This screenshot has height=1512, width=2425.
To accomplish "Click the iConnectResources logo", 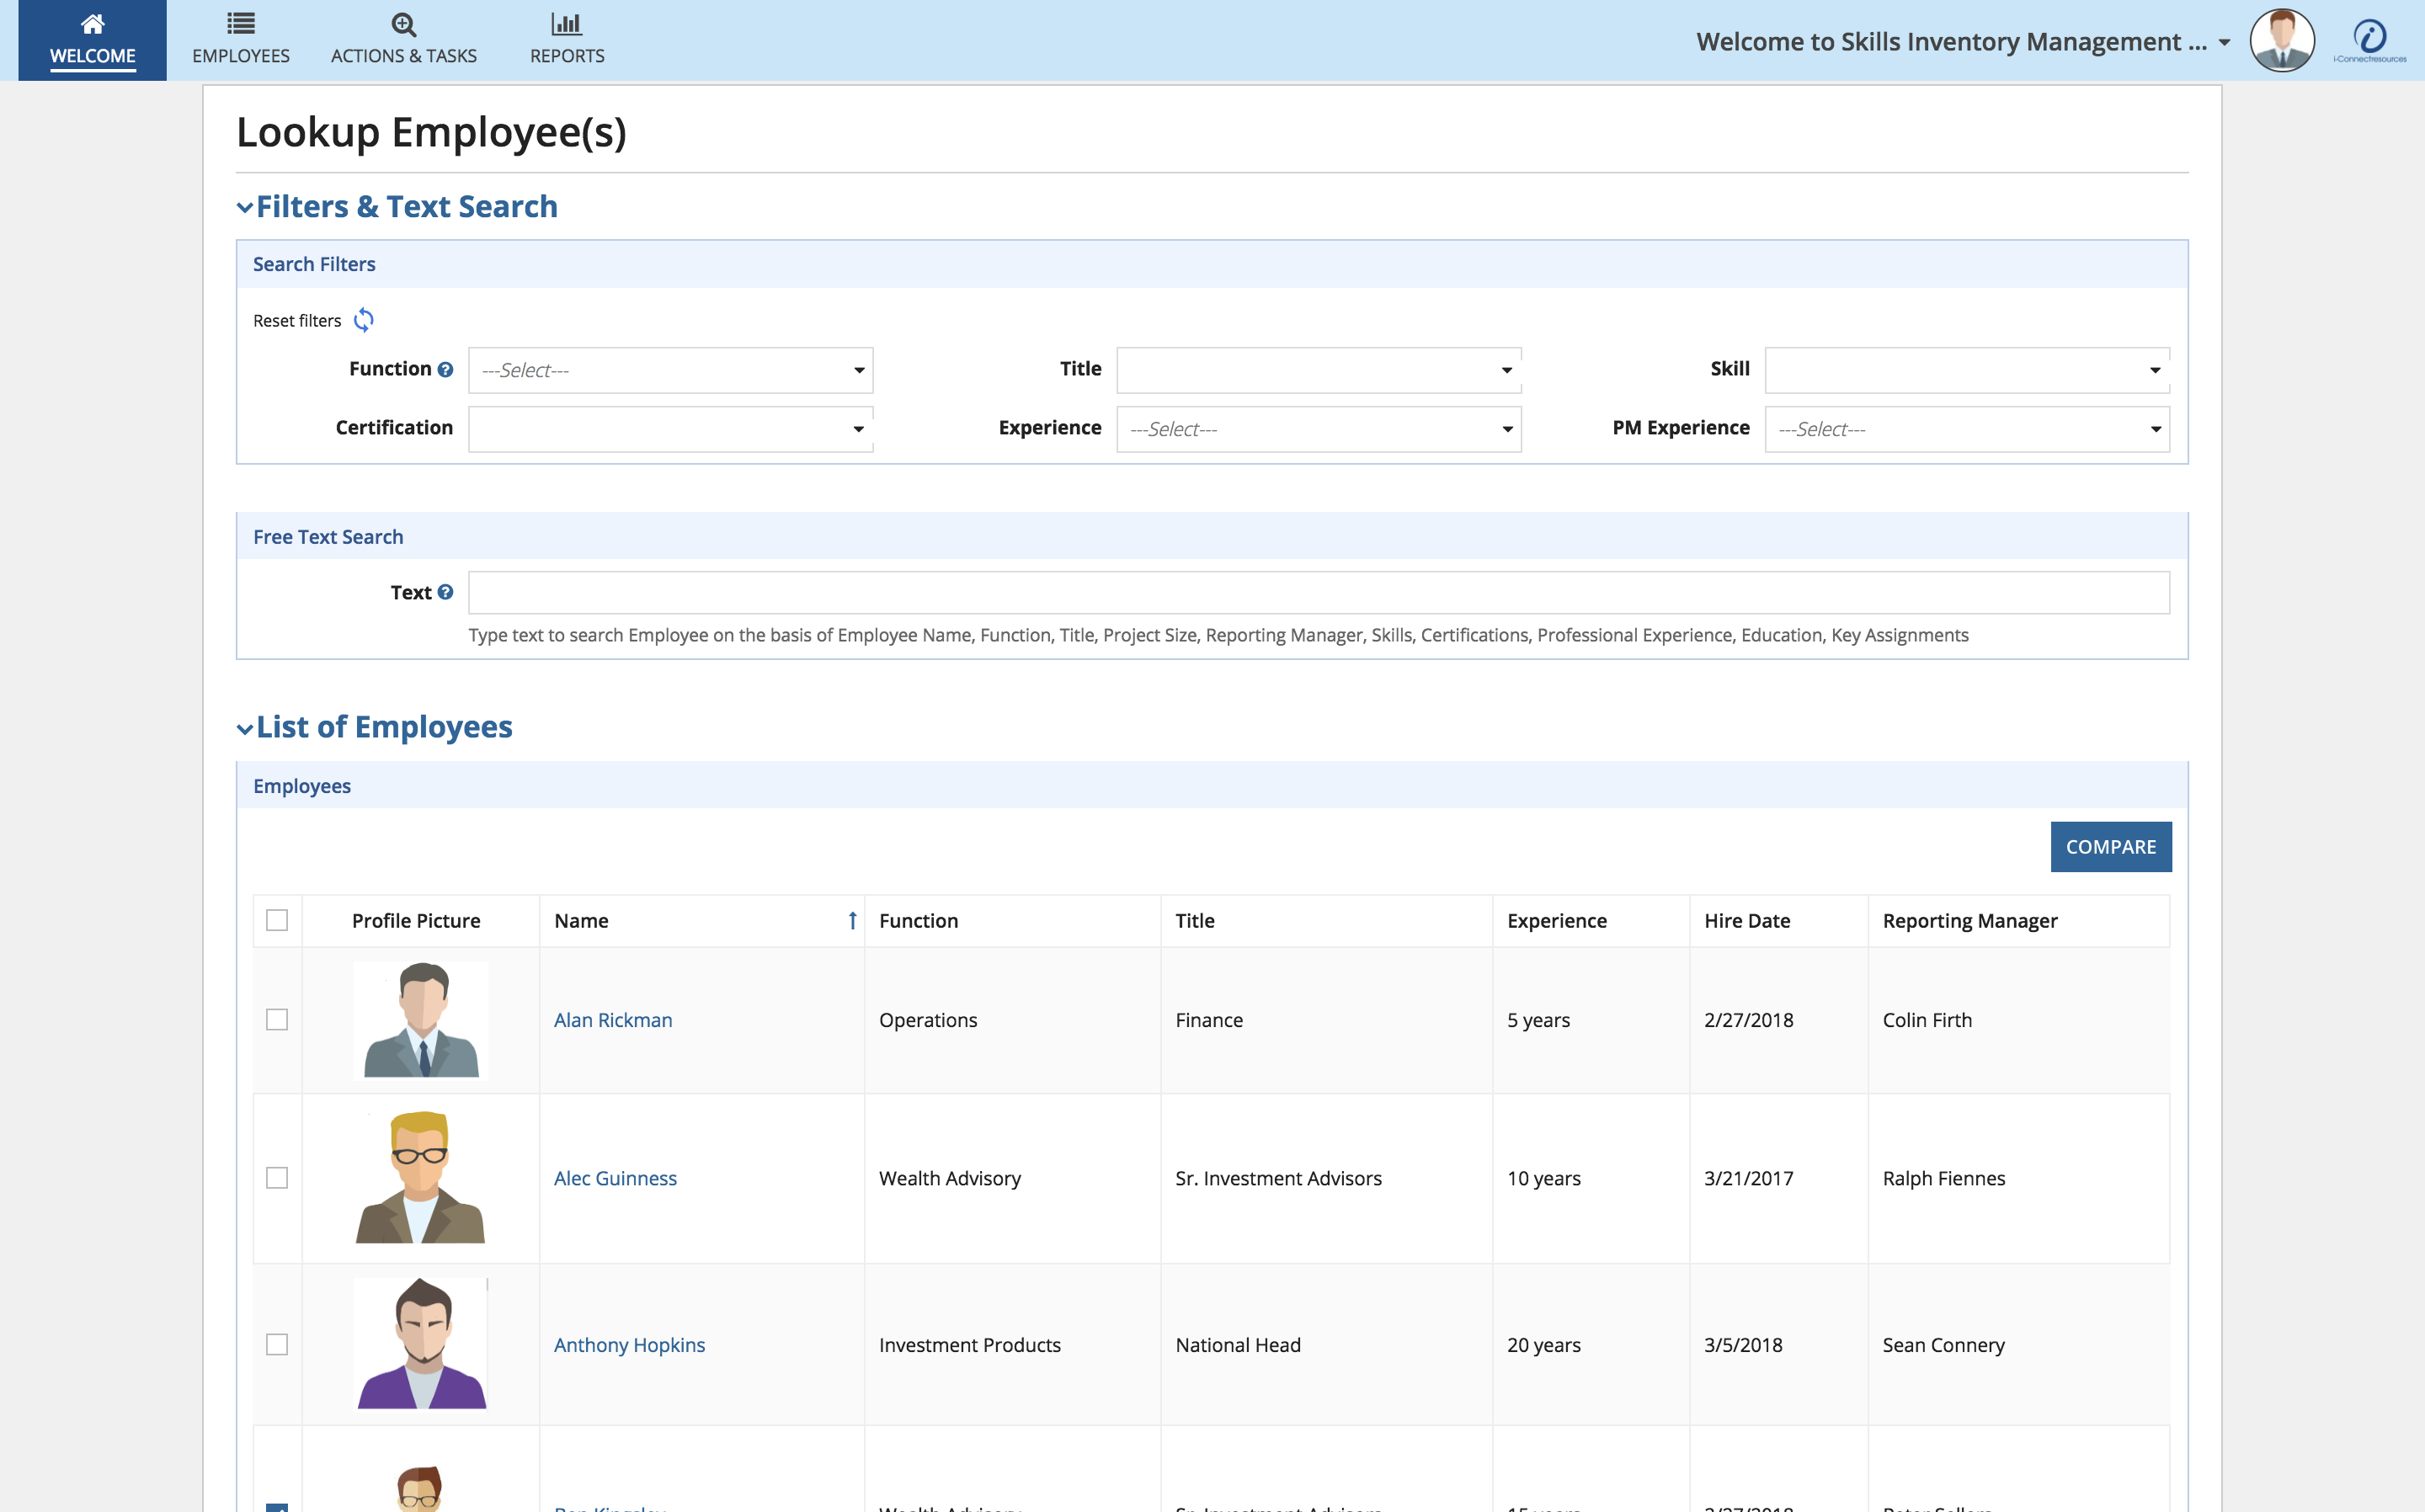I will tap(2370, 41).
